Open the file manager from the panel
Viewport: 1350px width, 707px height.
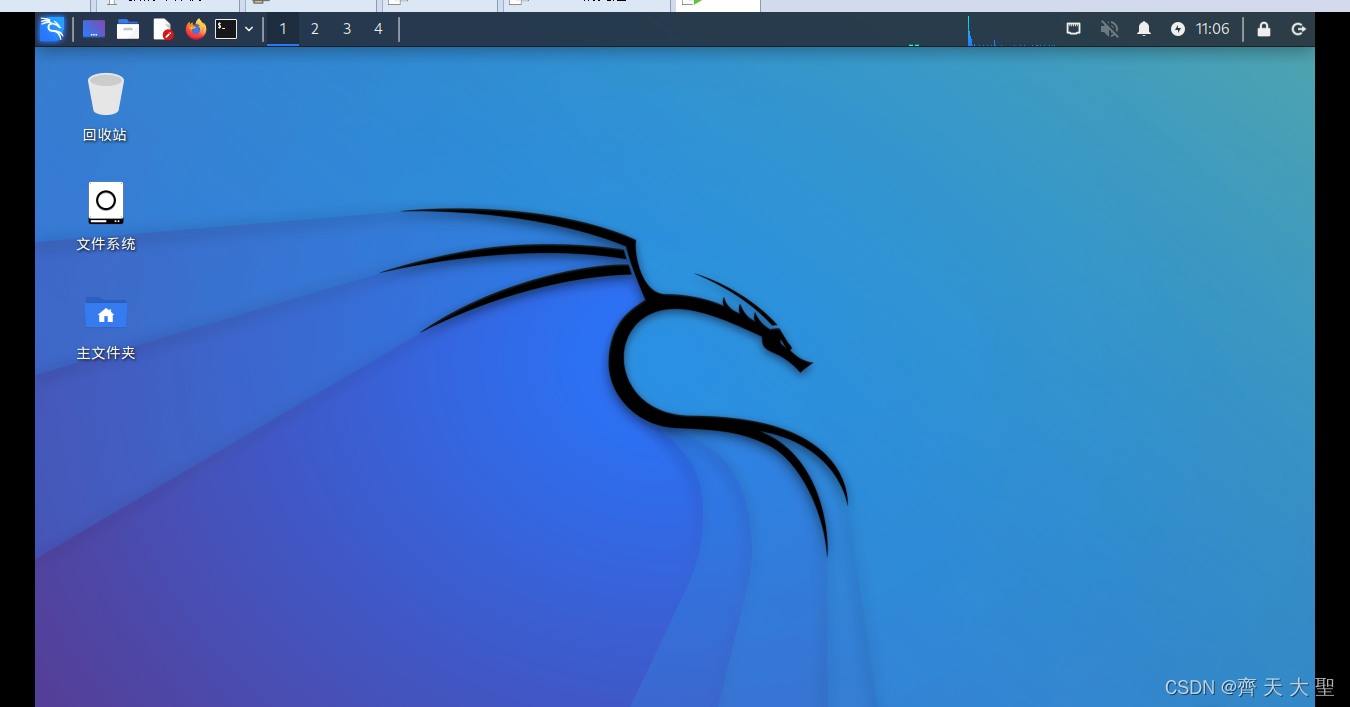(x=128, y=29)
